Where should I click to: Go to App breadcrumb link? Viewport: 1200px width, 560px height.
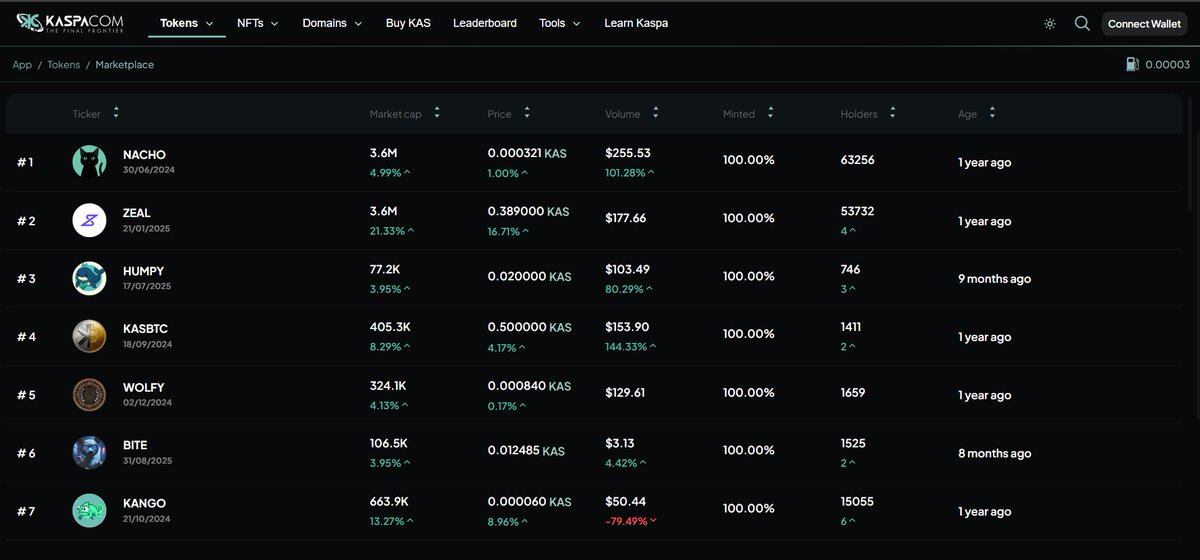click(x=22, y=64)
